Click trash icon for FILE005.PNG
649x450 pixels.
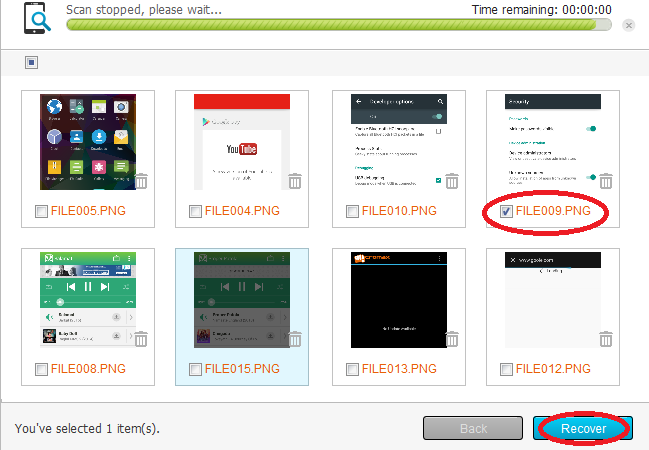(141, 181)
